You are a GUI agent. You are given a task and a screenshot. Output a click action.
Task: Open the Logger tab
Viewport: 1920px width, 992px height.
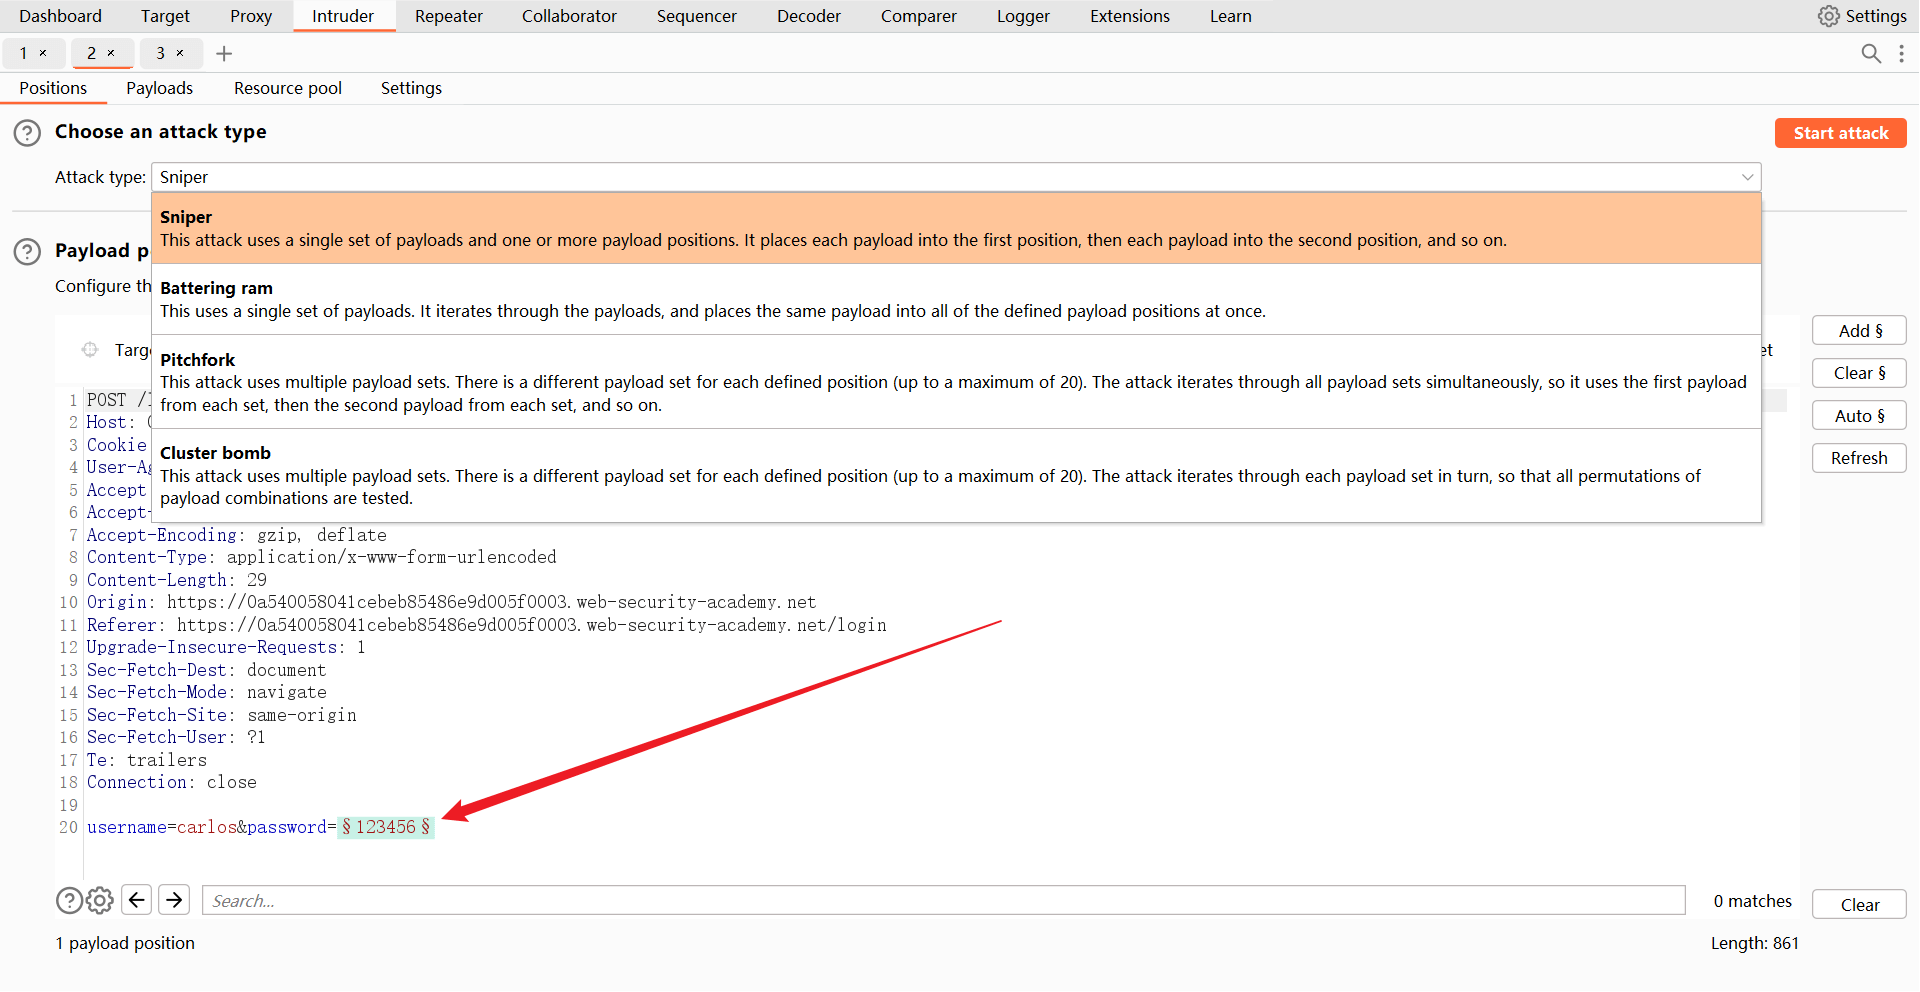pyautogui.click(x=1023, y=16)
